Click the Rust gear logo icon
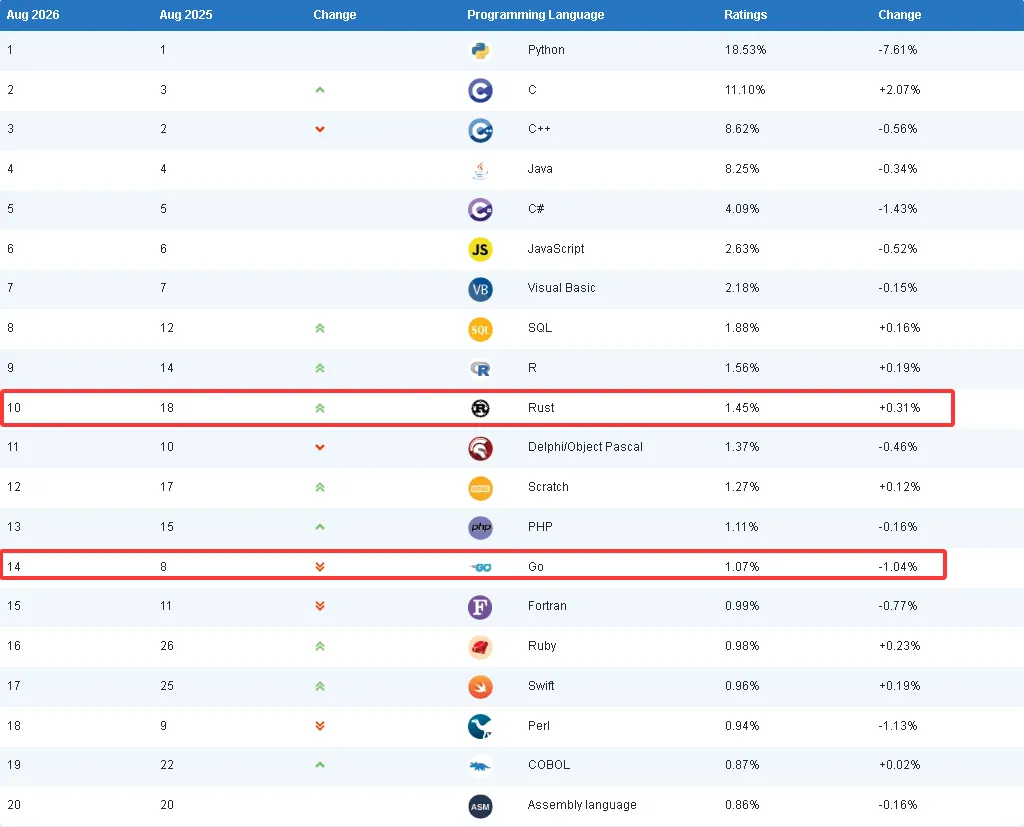 pyautogui.click(x=480, y=408)
